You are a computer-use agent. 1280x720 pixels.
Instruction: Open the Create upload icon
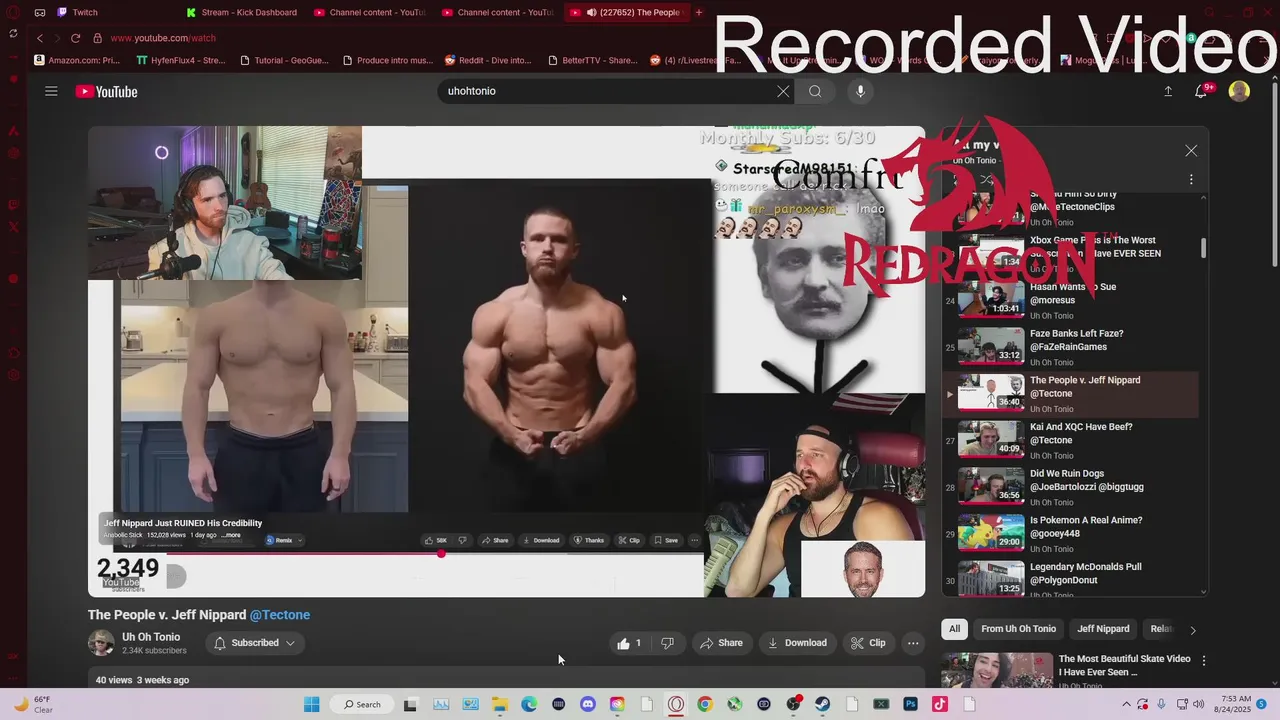pos(1168,91)
